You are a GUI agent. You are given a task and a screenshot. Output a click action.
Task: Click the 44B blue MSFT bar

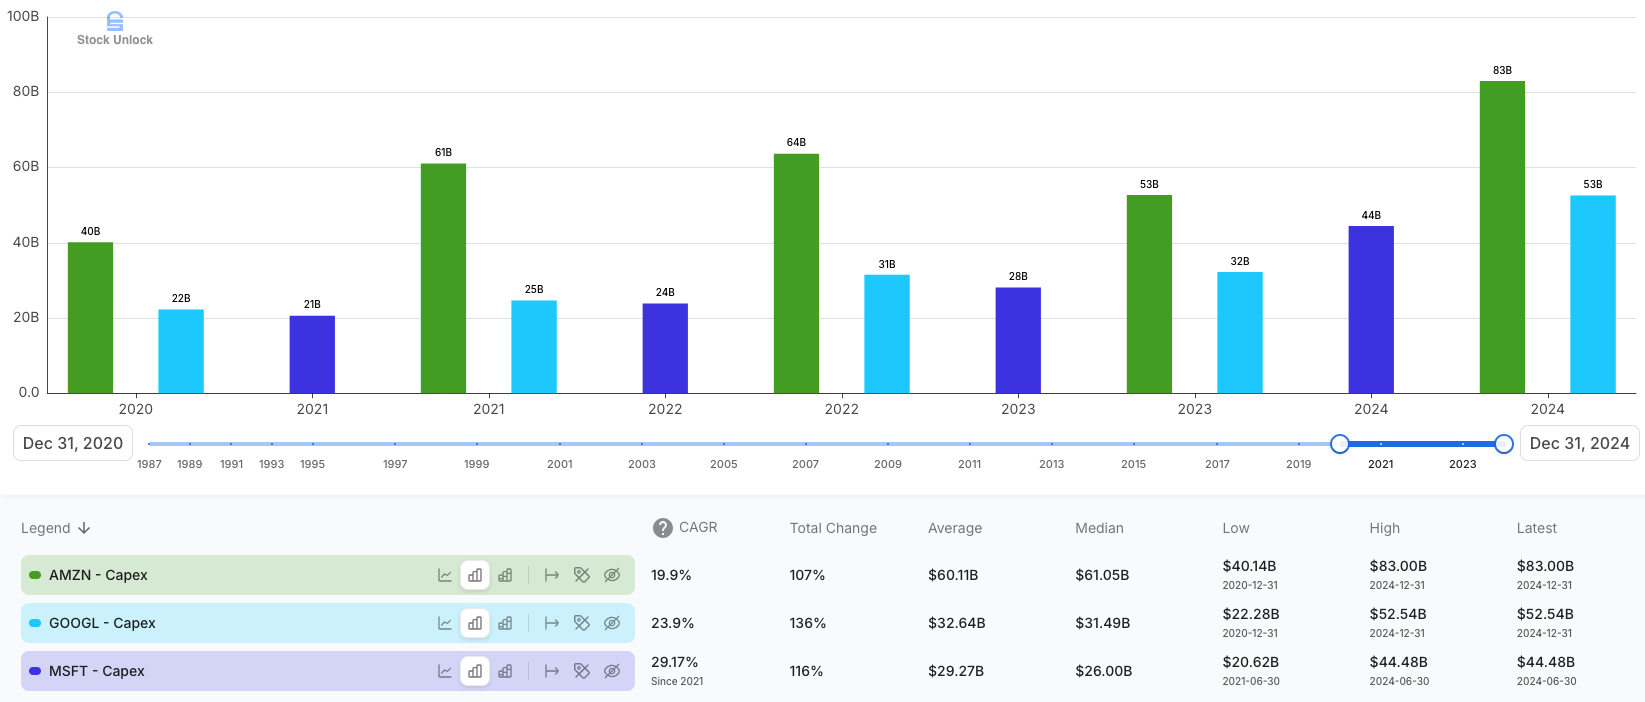1371,310
